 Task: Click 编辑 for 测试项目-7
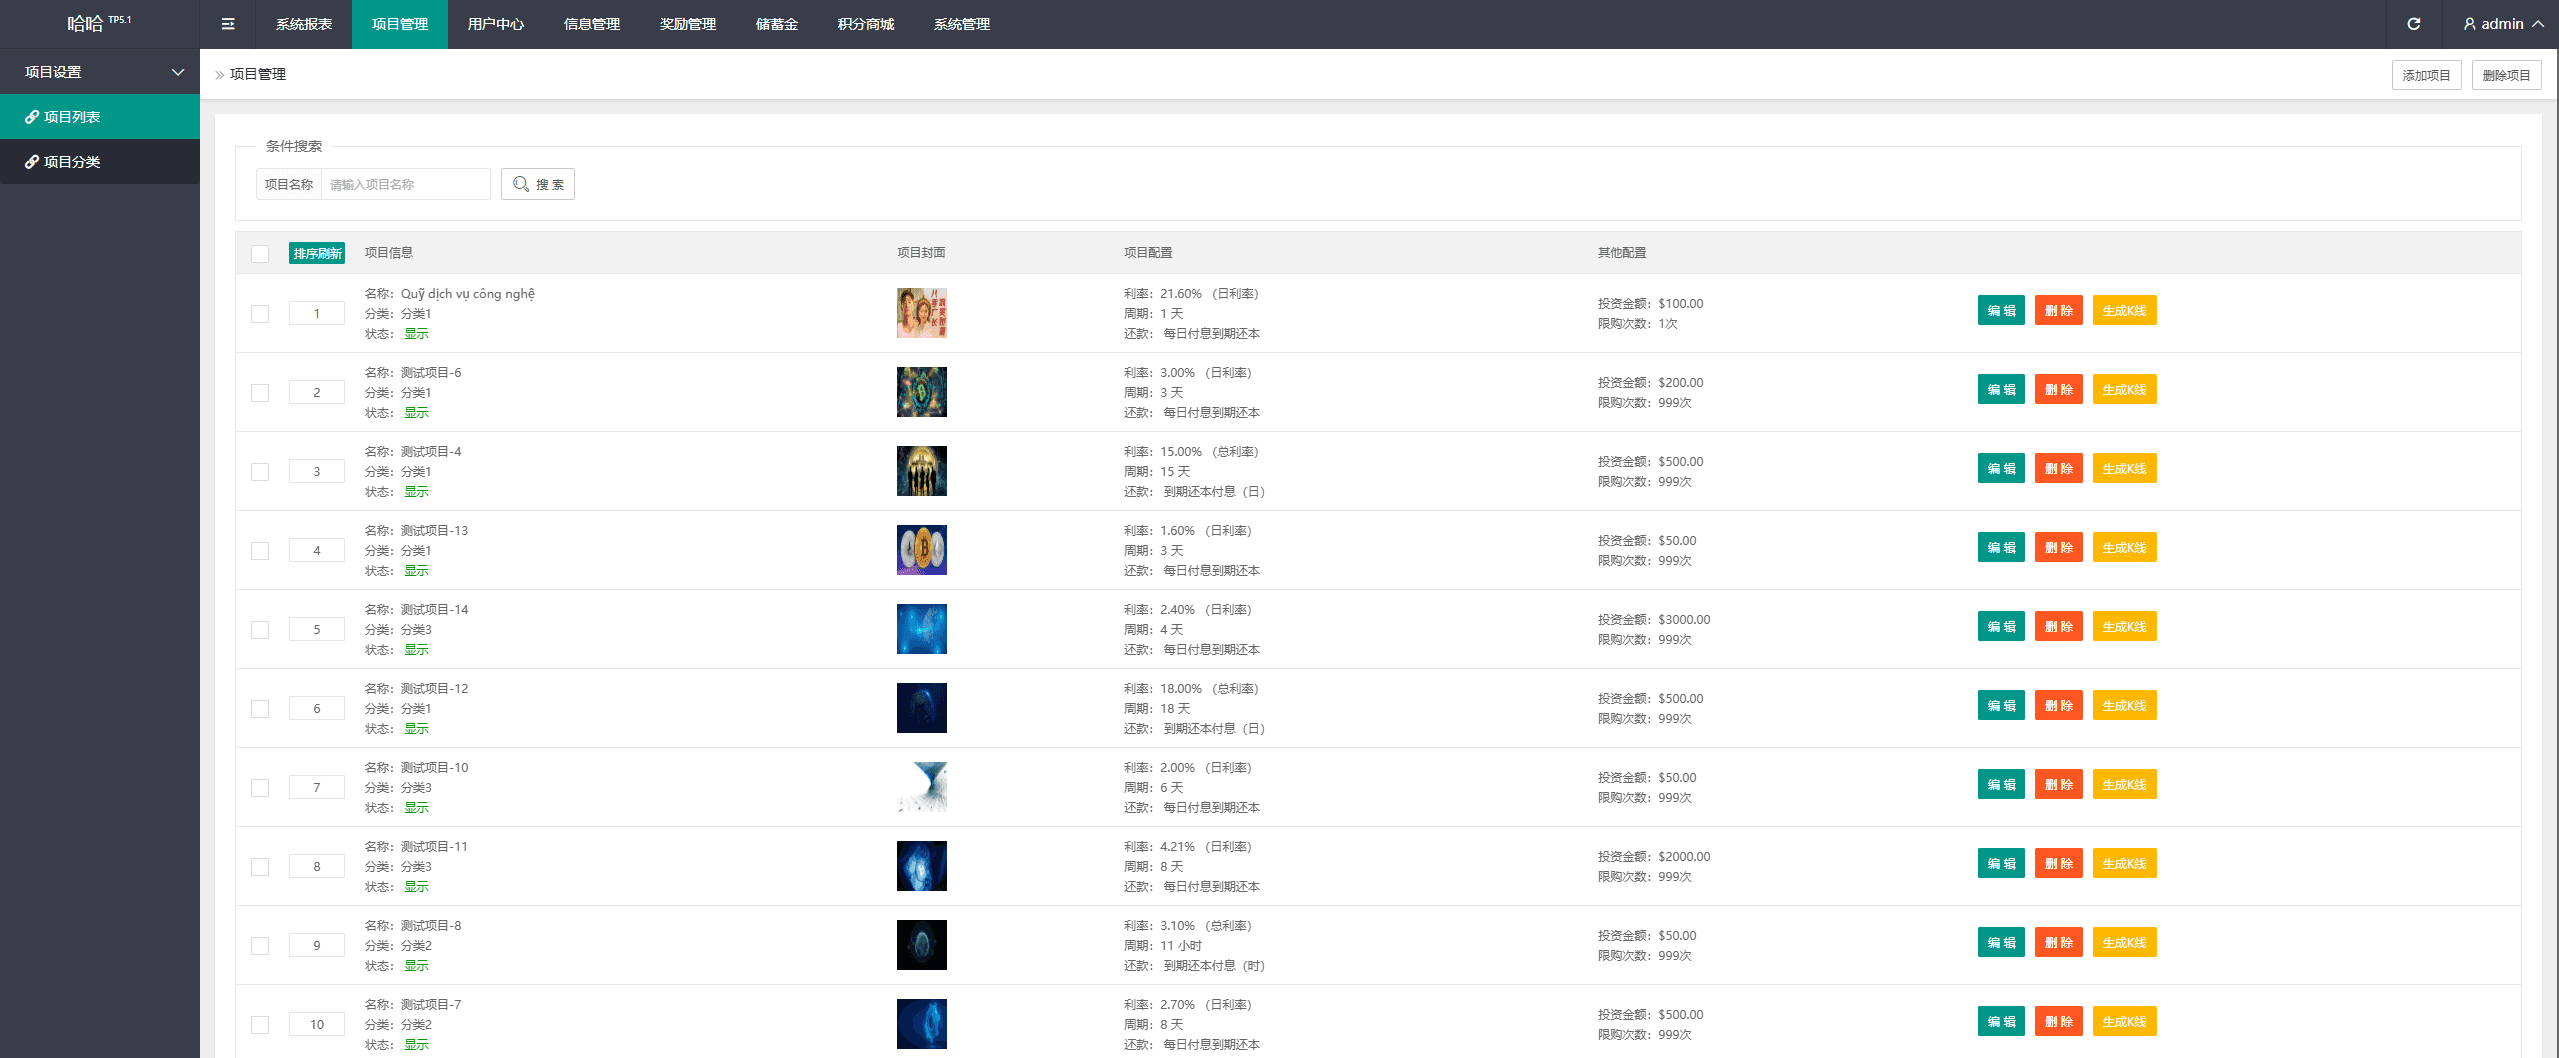point(2001,1021)
